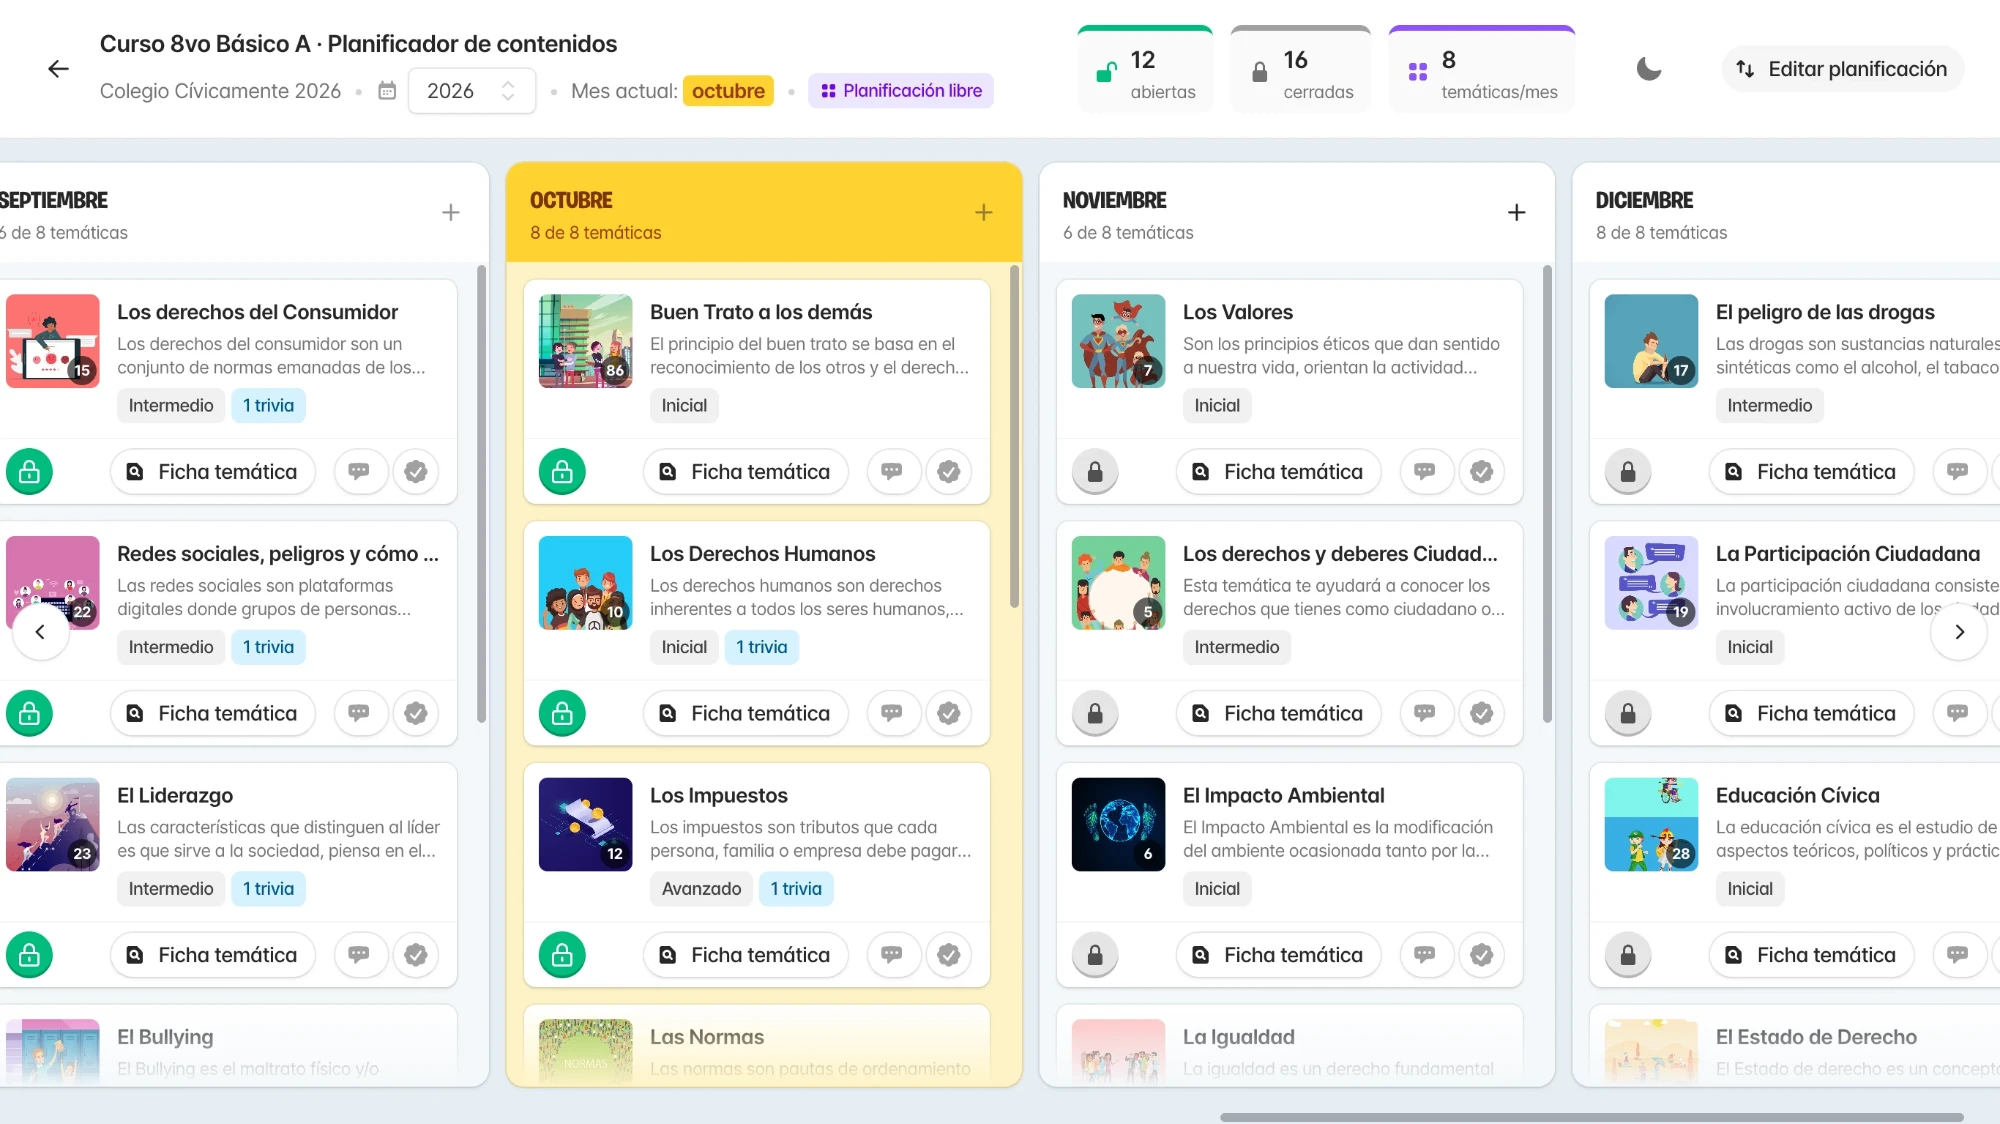Click the 1 trivia tag on Los Impuestos
Image resolution: width=2000 pixels, height=1124 pixels.
point(796,889)
